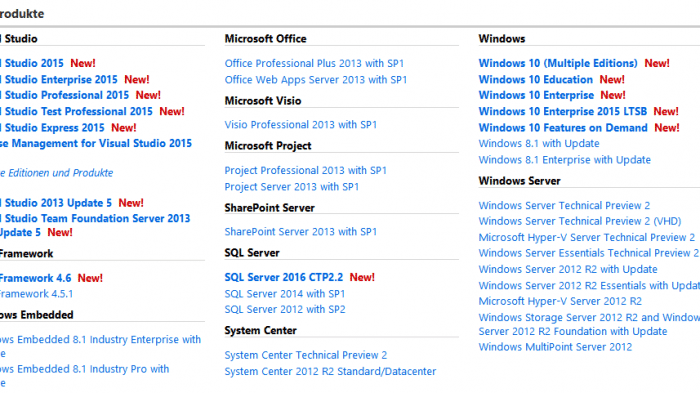700x393 pixels.
Task: Click the Windows Server section heading
Action: click(x=520, y=181)
